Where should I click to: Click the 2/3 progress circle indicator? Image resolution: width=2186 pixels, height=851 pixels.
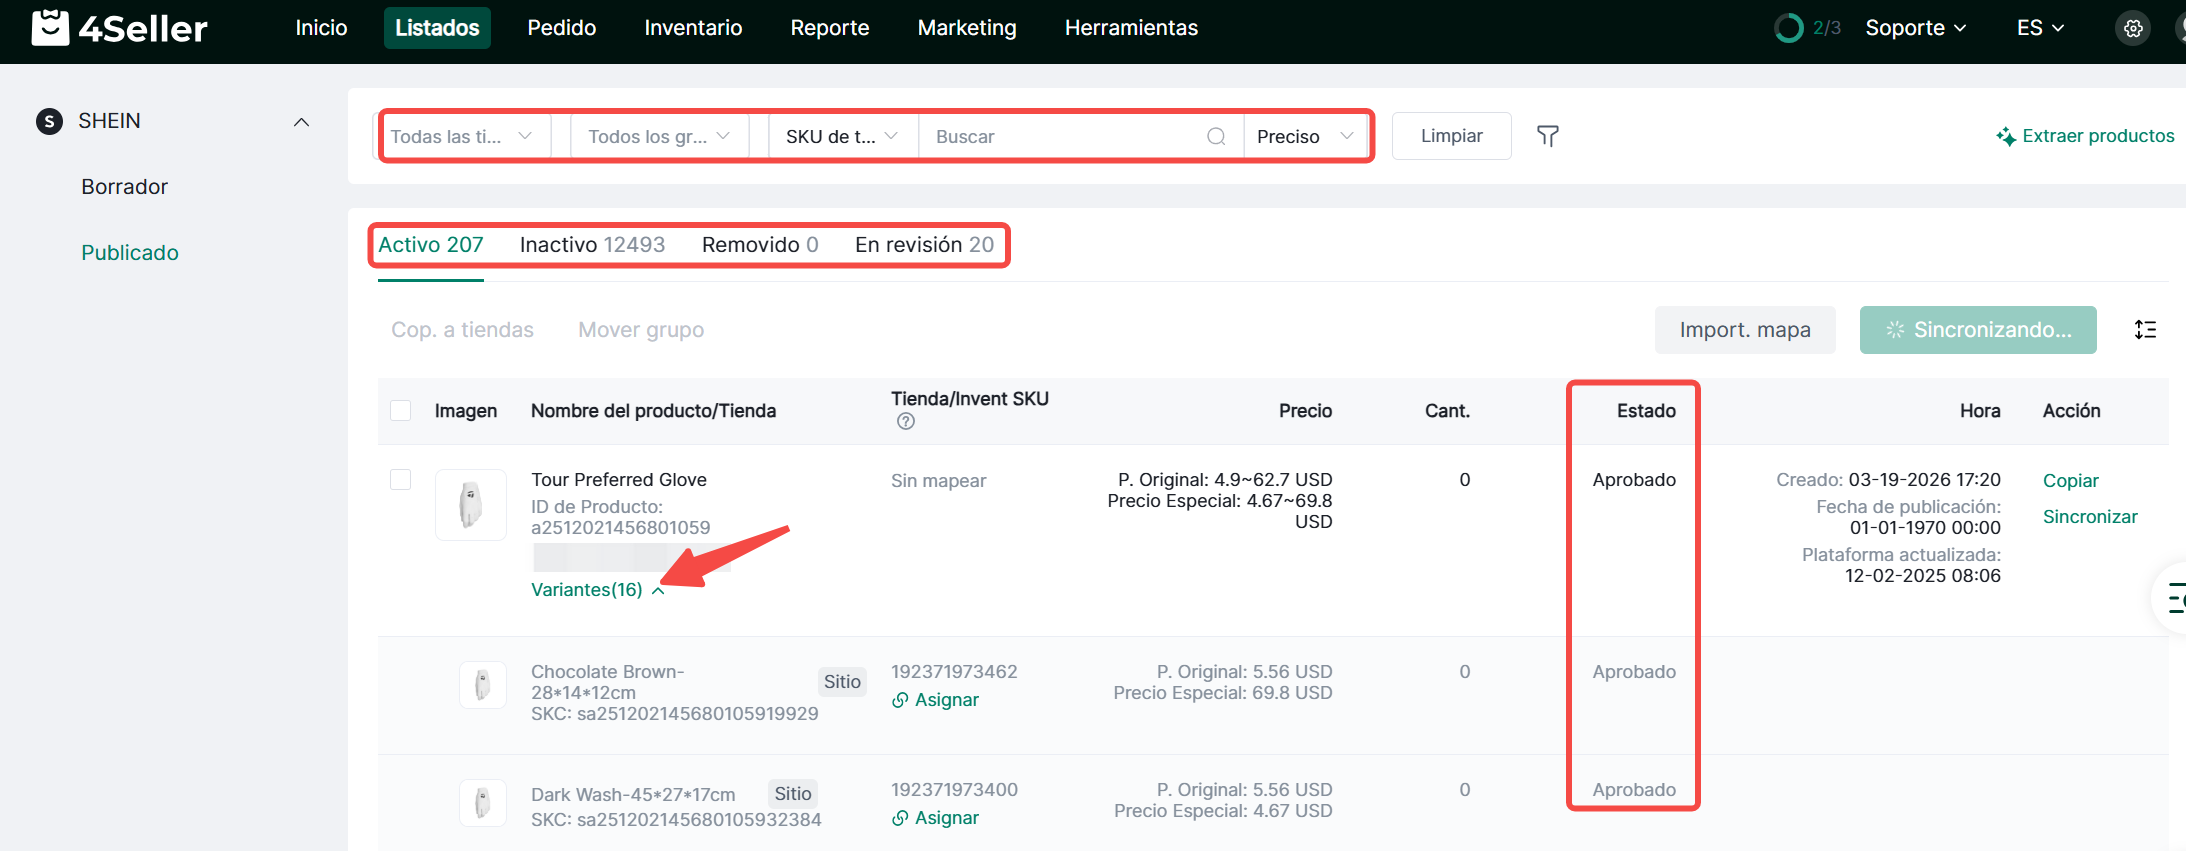(x=1788, y=28)
